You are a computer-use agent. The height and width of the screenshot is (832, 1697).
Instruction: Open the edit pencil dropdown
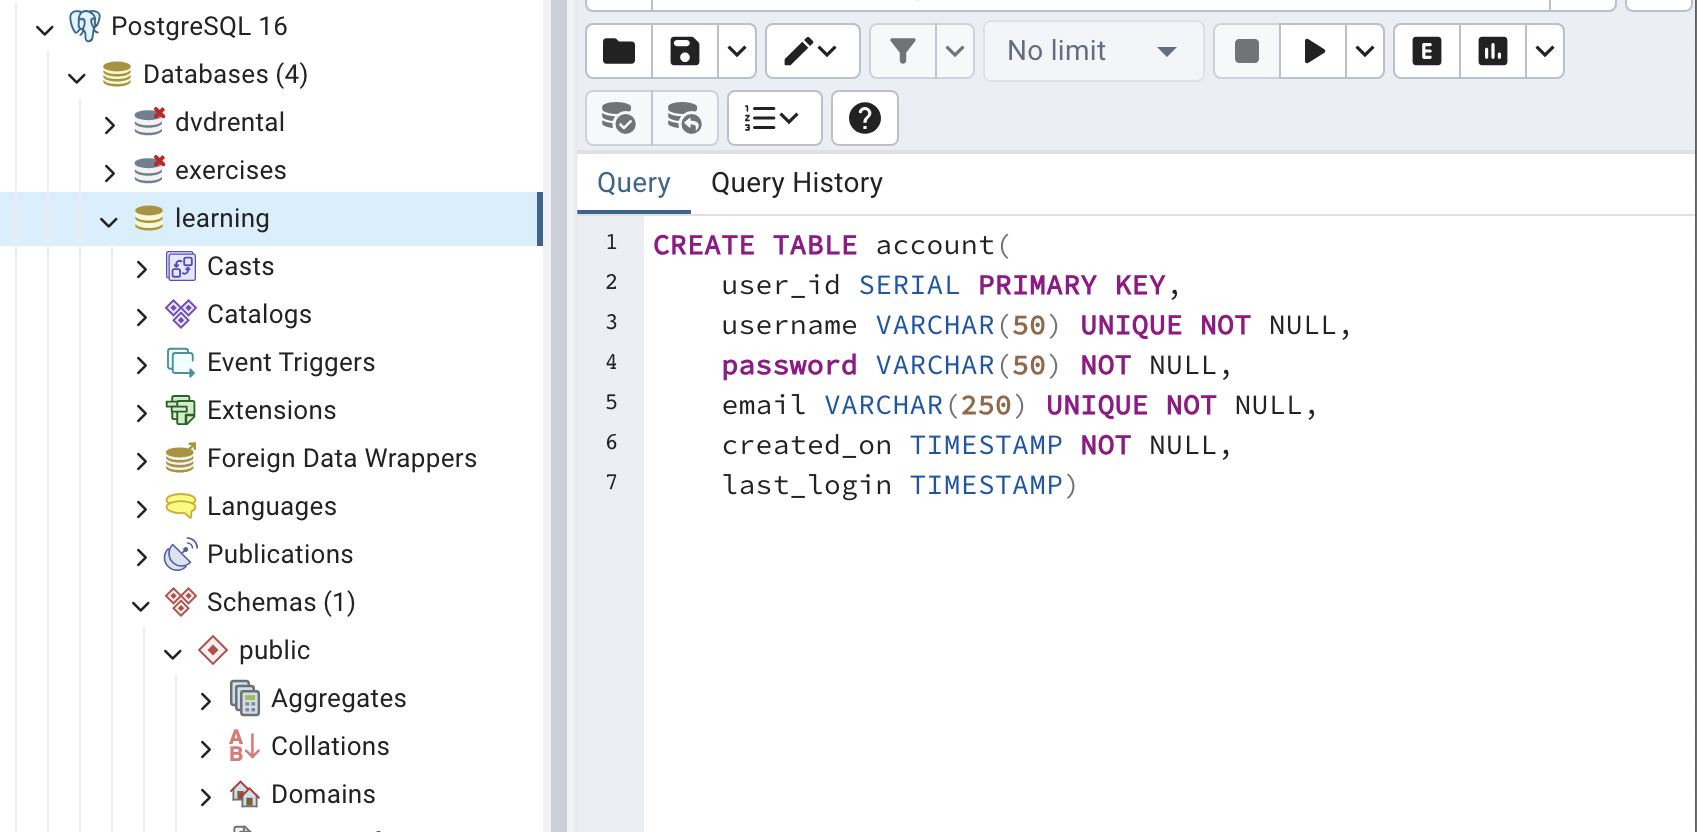click(812, 51)
